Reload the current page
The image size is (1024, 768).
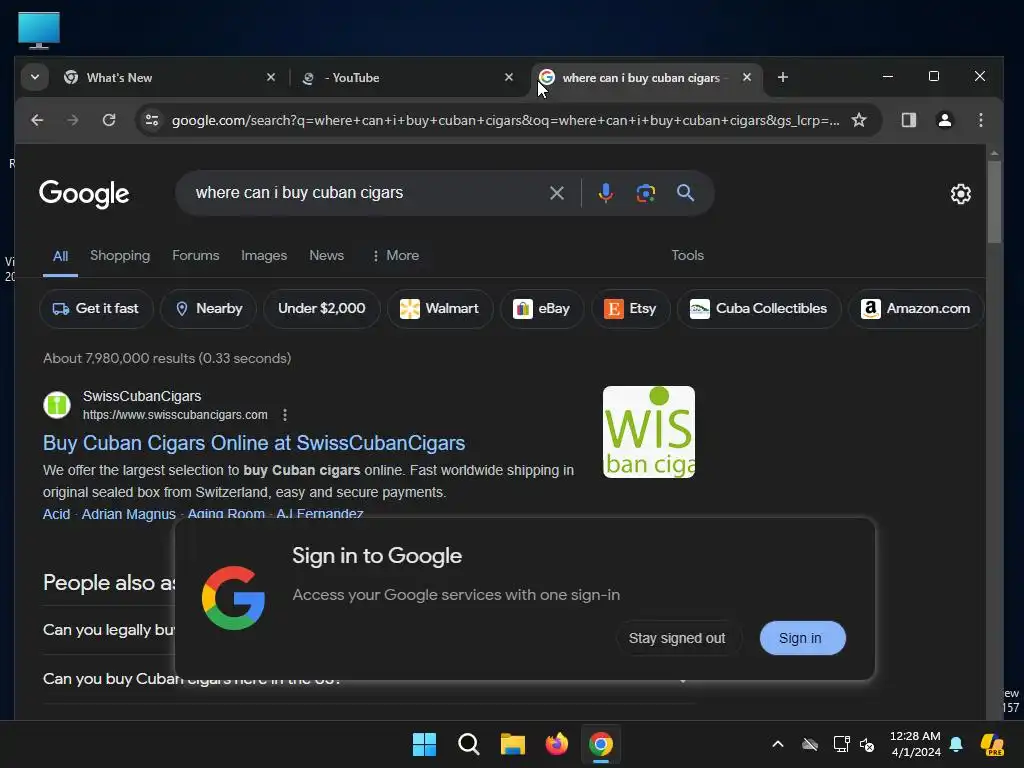coord(109,120)
